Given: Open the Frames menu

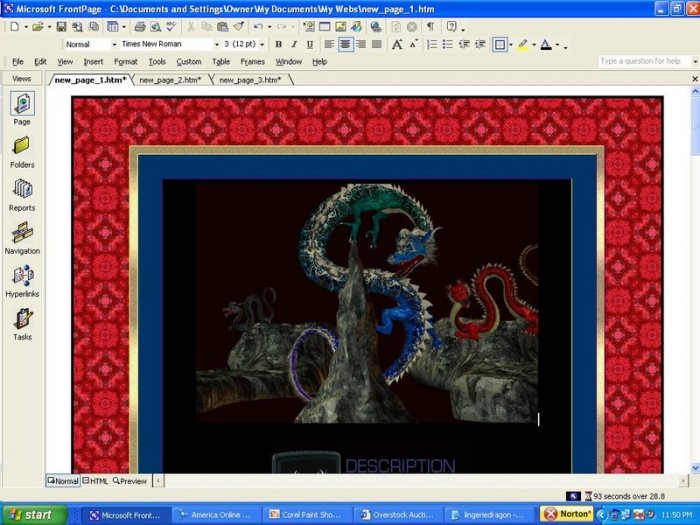Looking at the screenshot, I should coord(253,62).
